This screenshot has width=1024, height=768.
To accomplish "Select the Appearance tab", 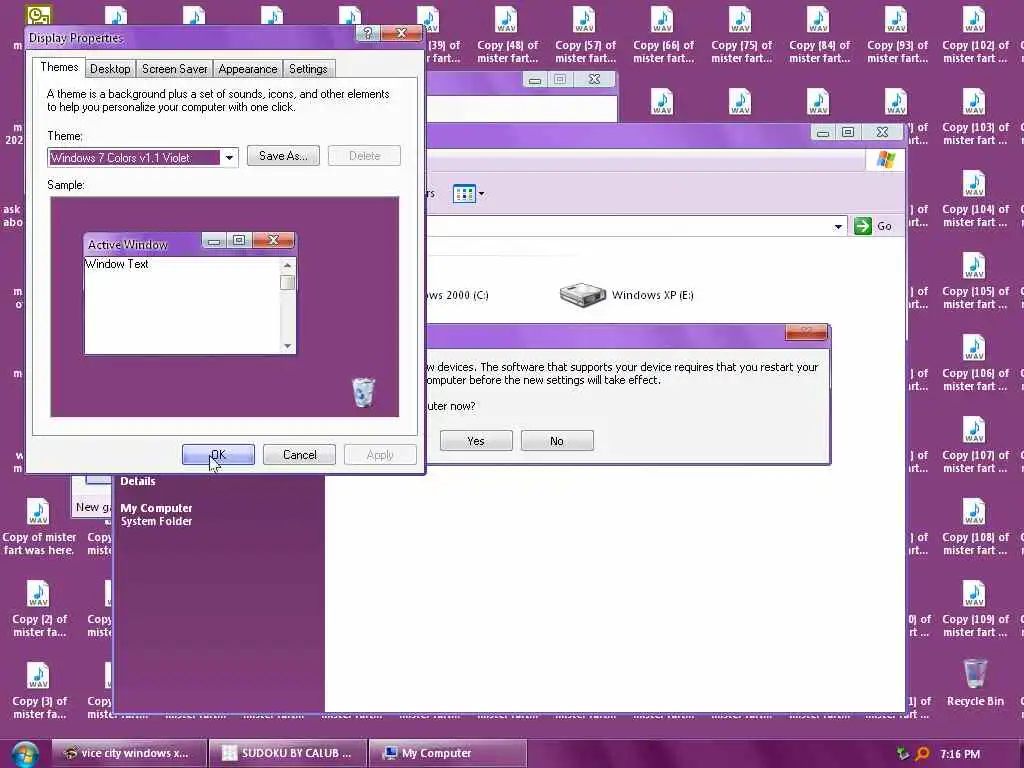I will pyautogui.click(x=248, y=69).
